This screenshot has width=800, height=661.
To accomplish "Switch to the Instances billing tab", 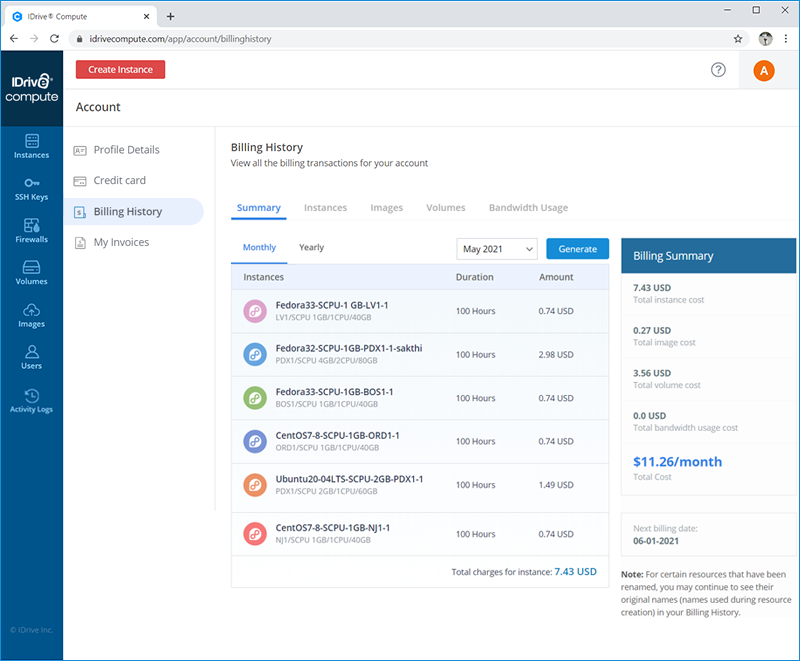I will coord(326,208).
